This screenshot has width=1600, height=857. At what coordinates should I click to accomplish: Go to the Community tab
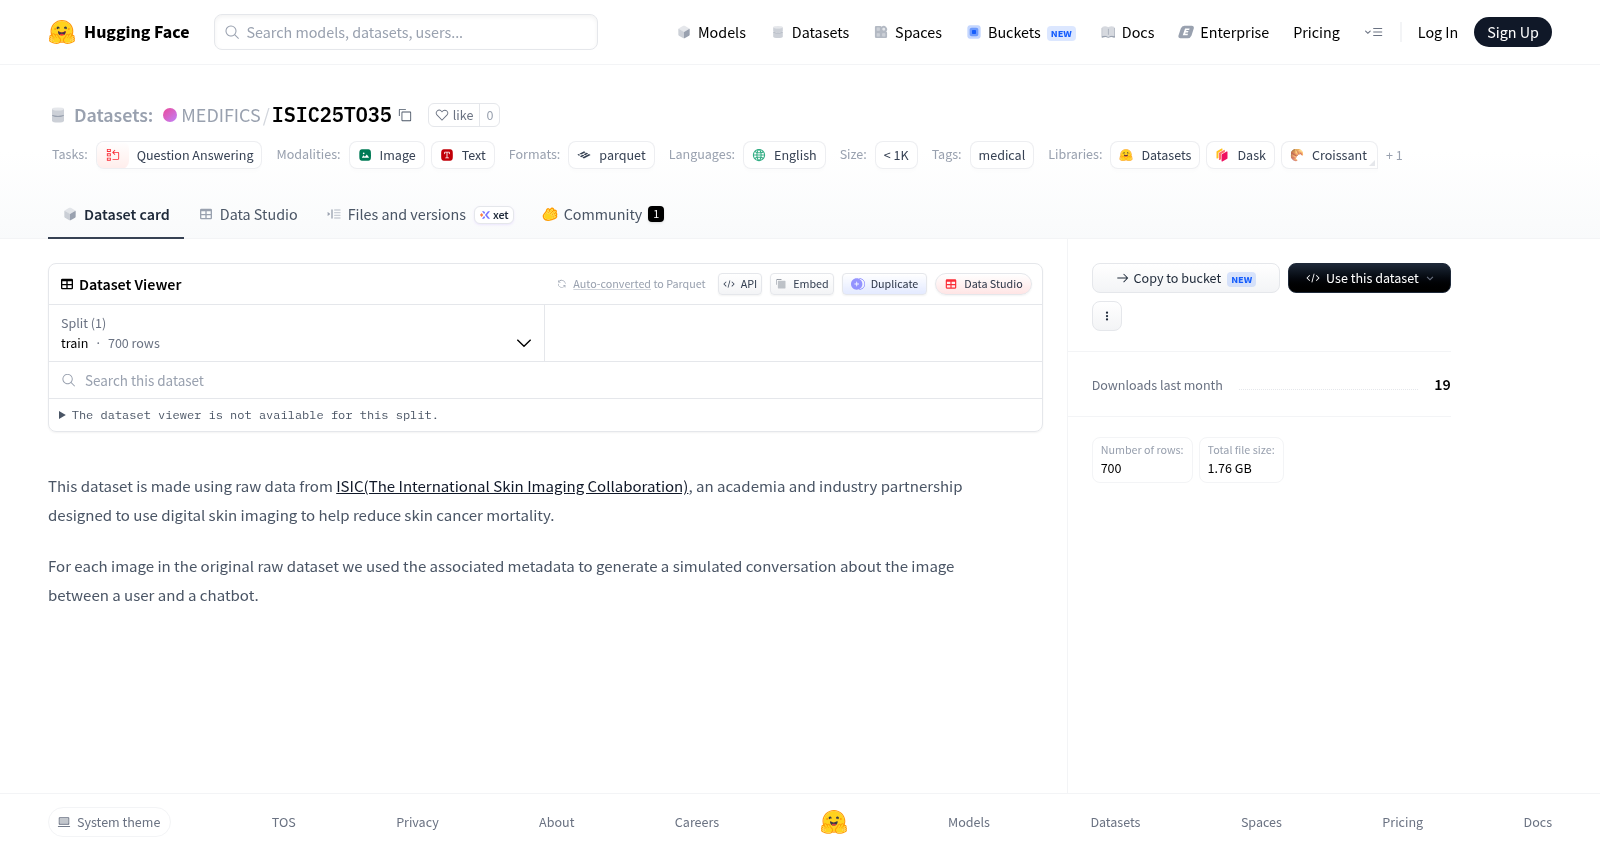603,215
